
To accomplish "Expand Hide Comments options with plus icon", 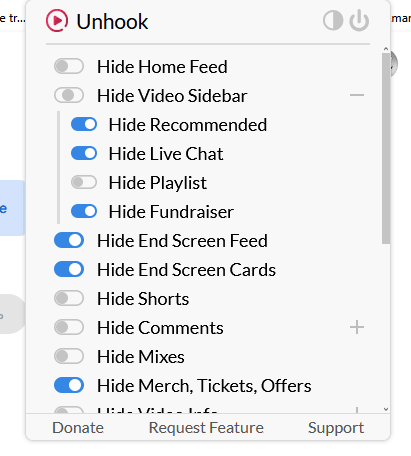I will tap(357, 327).
